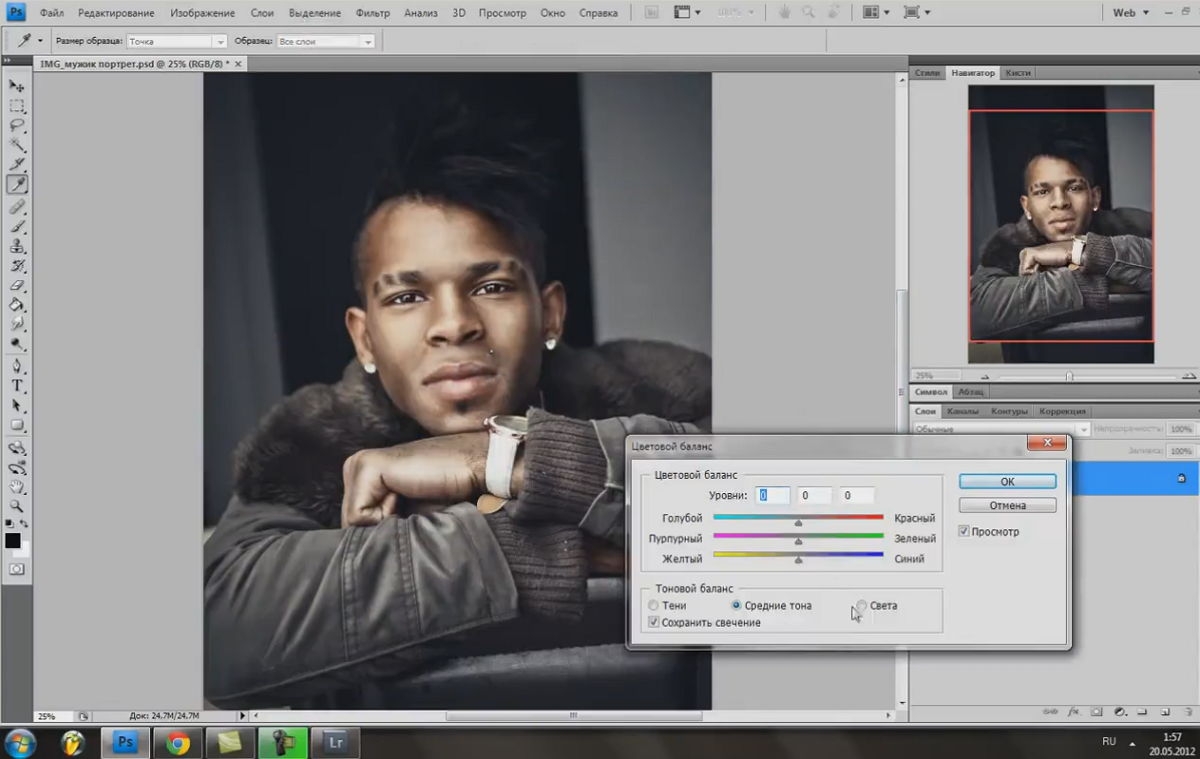This screenshot has height=759, width=1200.
Task: Select the Type tool
Action: click(x=17, y=386)
